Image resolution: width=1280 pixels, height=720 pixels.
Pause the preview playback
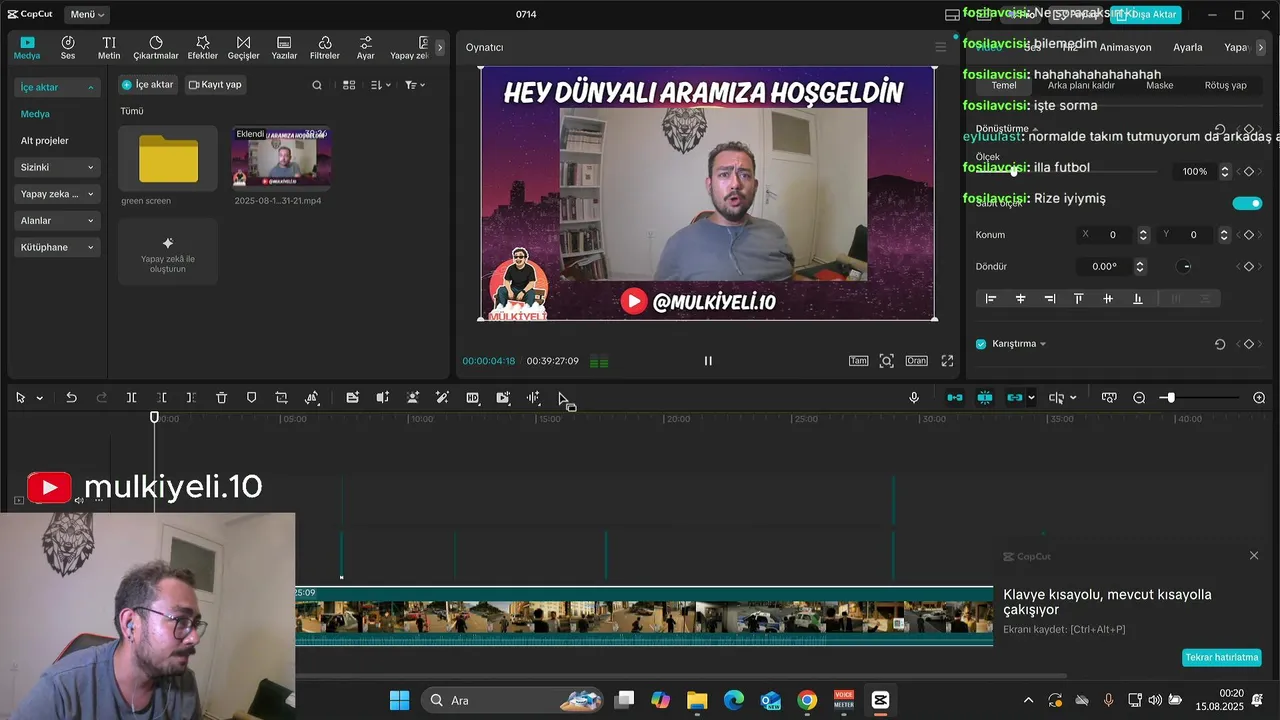coord(708,361)
